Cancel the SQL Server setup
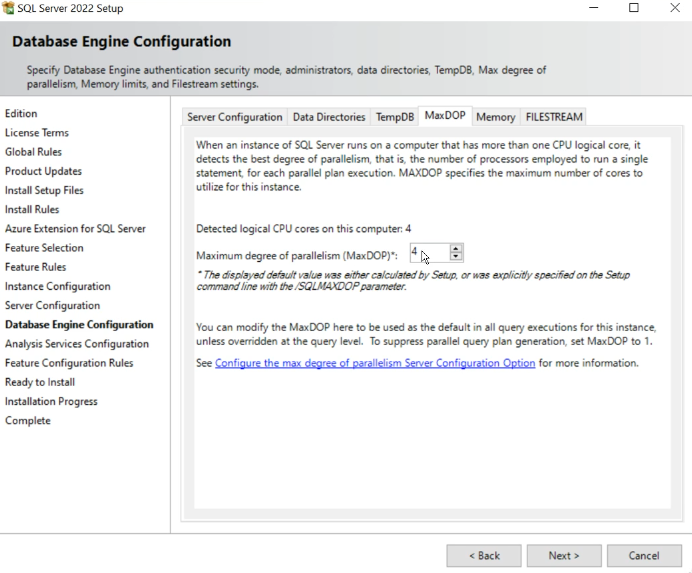Screen dimensions: 692x573 tap(644, 555)
